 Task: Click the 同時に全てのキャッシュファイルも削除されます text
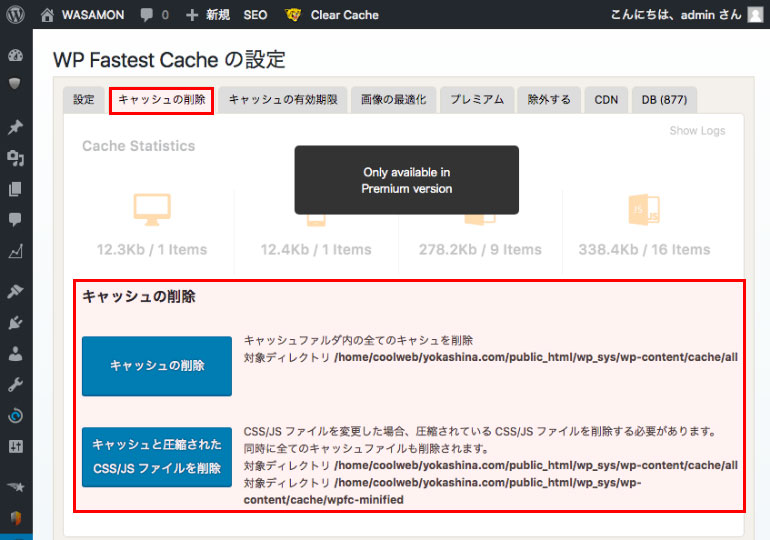pos(367,448)
